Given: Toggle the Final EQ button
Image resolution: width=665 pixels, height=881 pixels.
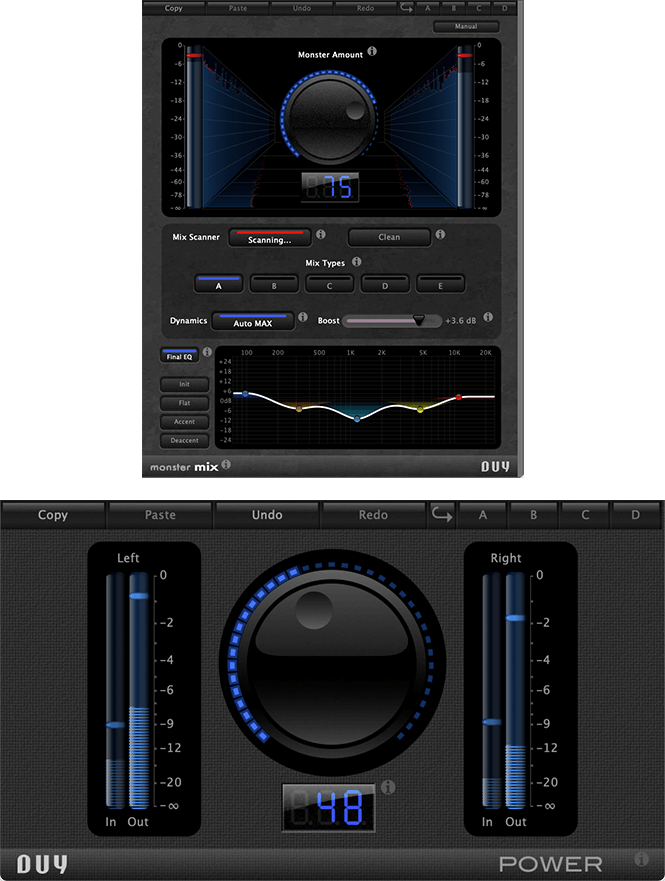Looking at the screenshot, I should coord(180,355).
